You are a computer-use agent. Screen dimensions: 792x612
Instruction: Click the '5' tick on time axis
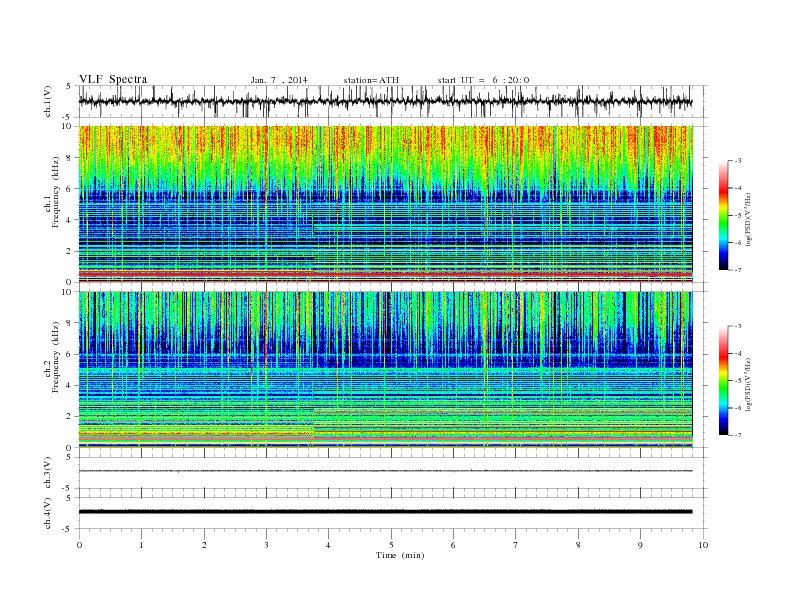click(x=391, y=545)
